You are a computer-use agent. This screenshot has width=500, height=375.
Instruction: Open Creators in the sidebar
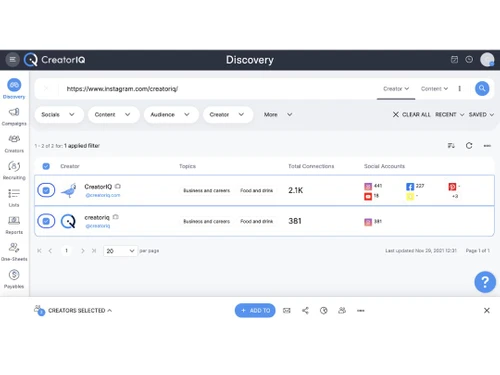(14, 144)
